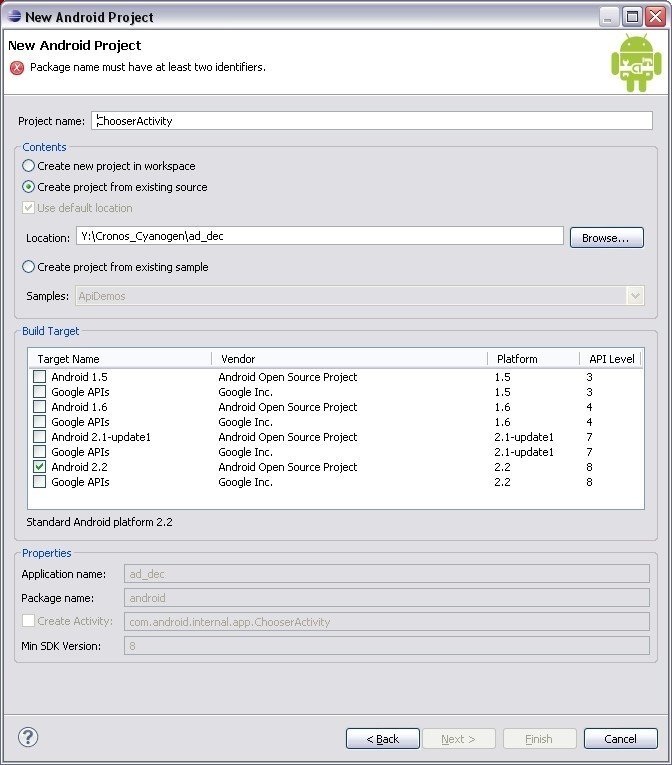Click 'Standard Android platform 2.2' description text

99,522
